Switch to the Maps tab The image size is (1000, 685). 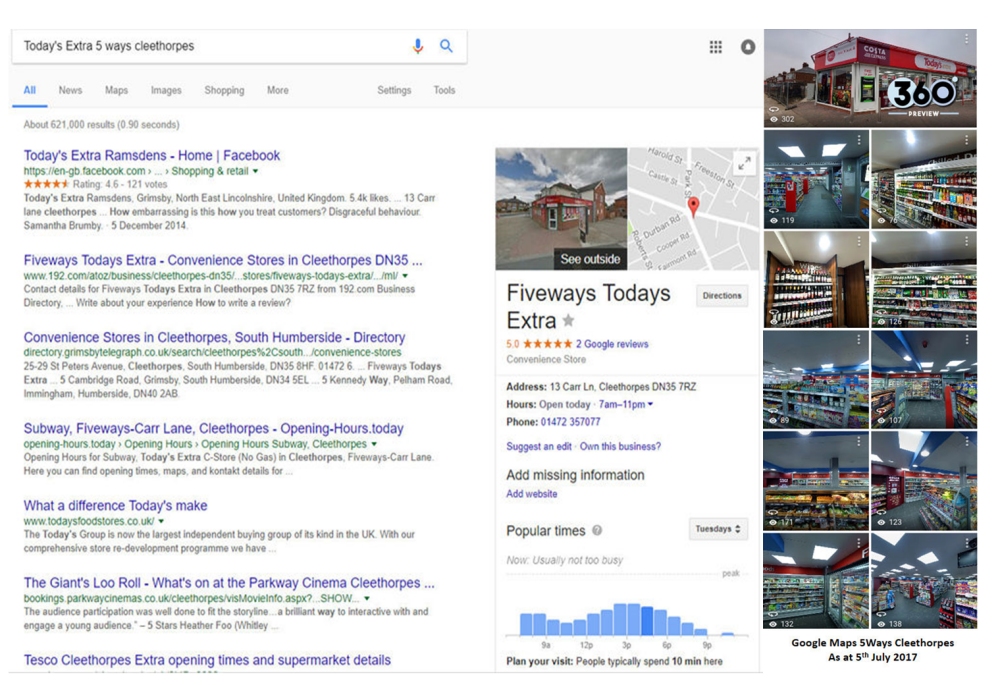[x=116, y=90]
